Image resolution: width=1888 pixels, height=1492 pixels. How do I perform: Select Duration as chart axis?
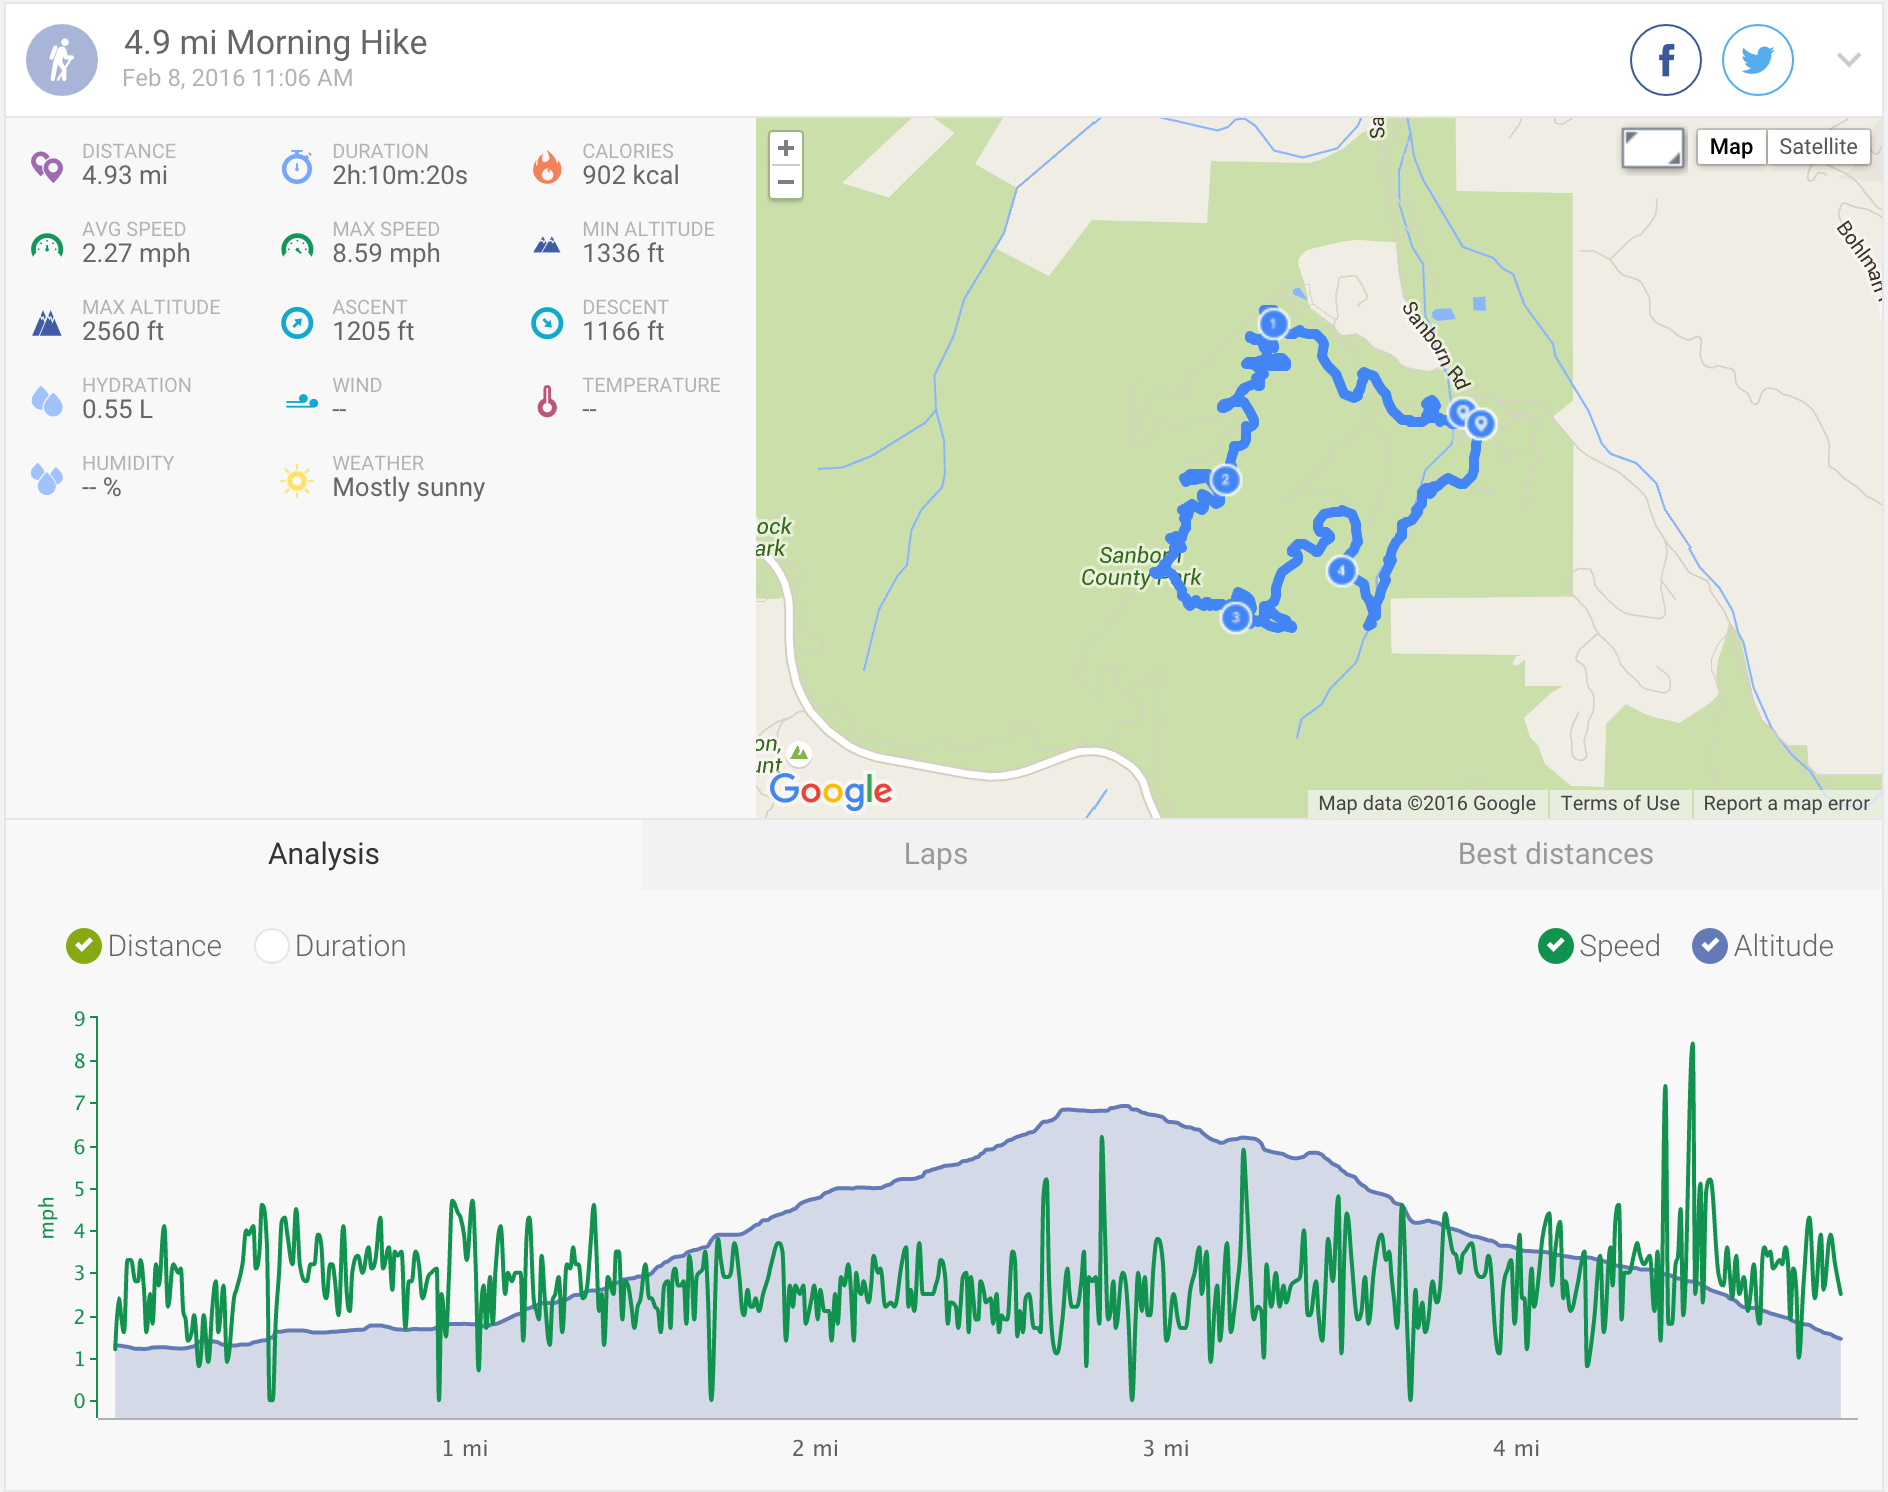[272, 946]
